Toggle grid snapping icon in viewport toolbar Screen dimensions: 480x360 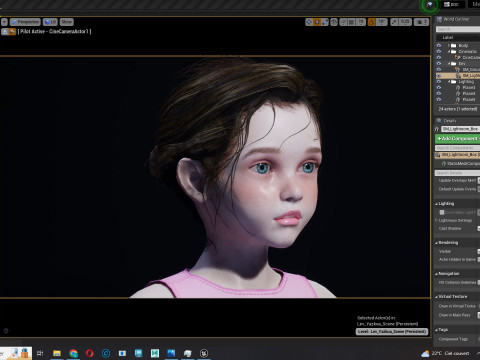[352, 22]
